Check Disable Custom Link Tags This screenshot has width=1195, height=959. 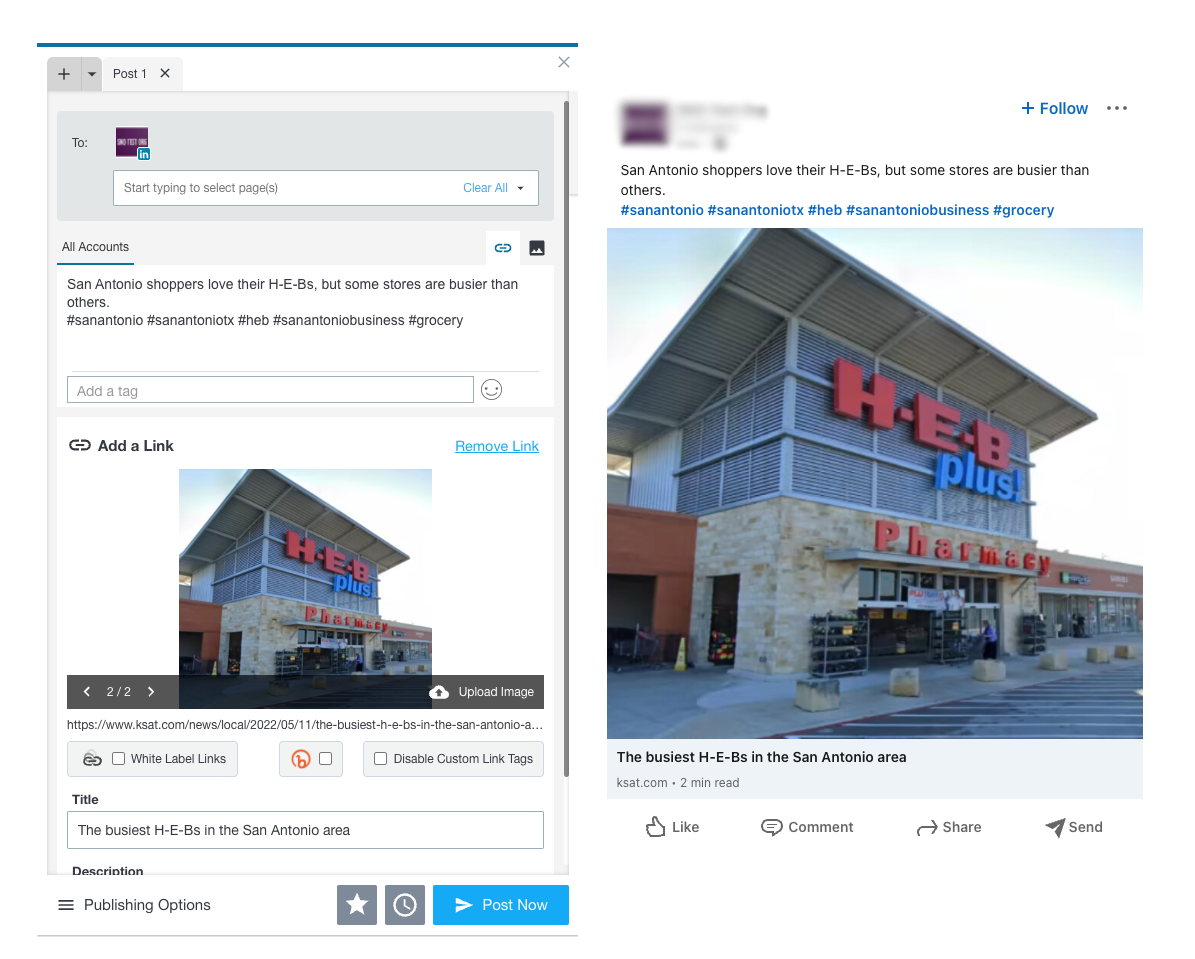380,759
